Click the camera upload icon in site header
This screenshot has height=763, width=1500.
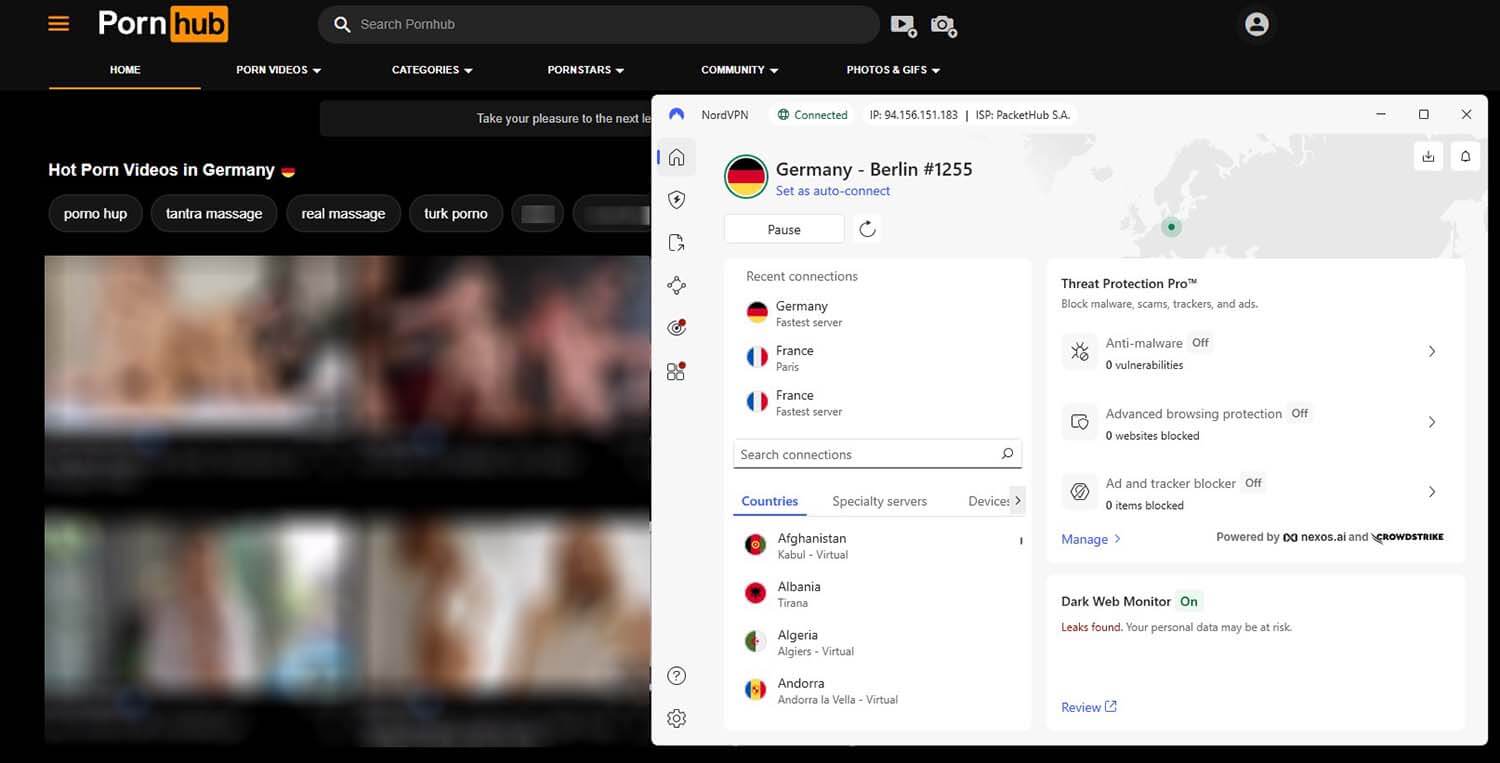coord(944,25)
